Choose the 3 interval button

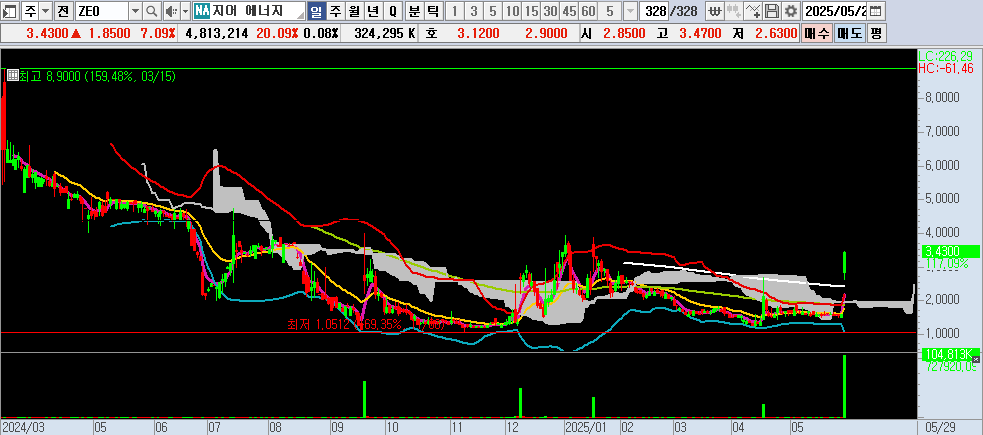[474, 11]
